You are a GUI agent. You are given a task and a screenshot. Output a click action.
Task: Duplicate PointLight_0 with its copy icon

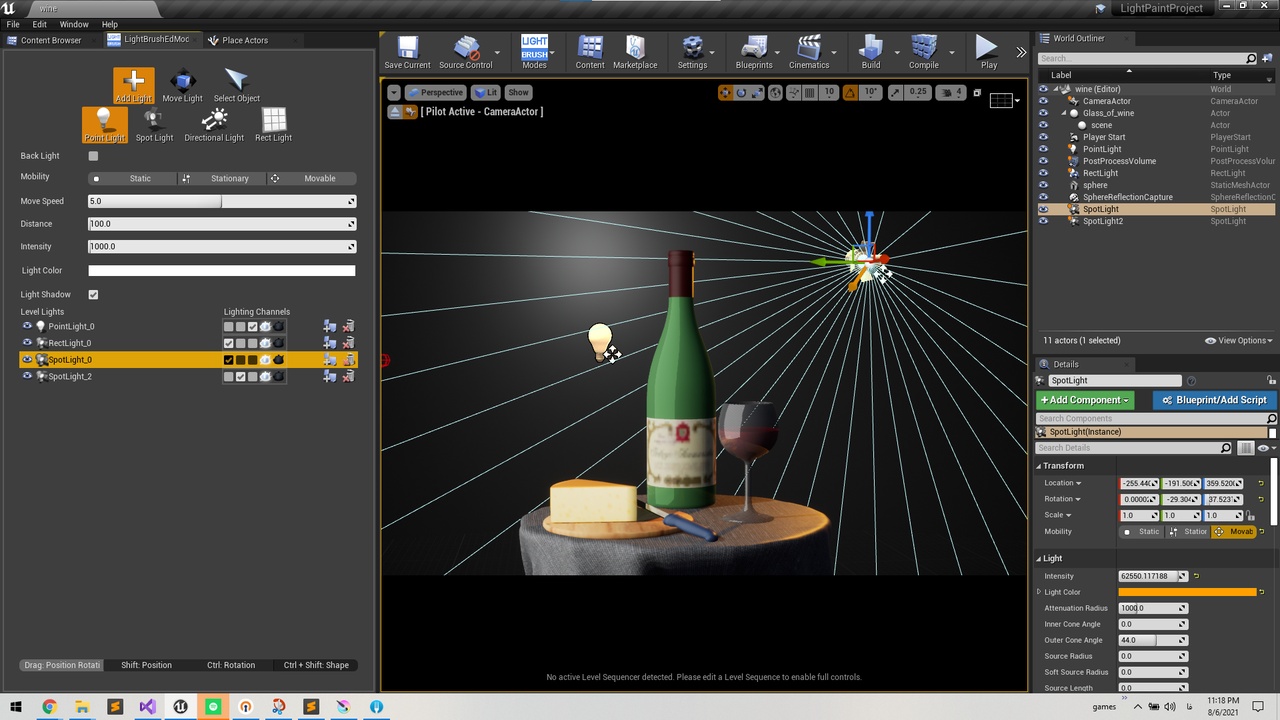330,326
